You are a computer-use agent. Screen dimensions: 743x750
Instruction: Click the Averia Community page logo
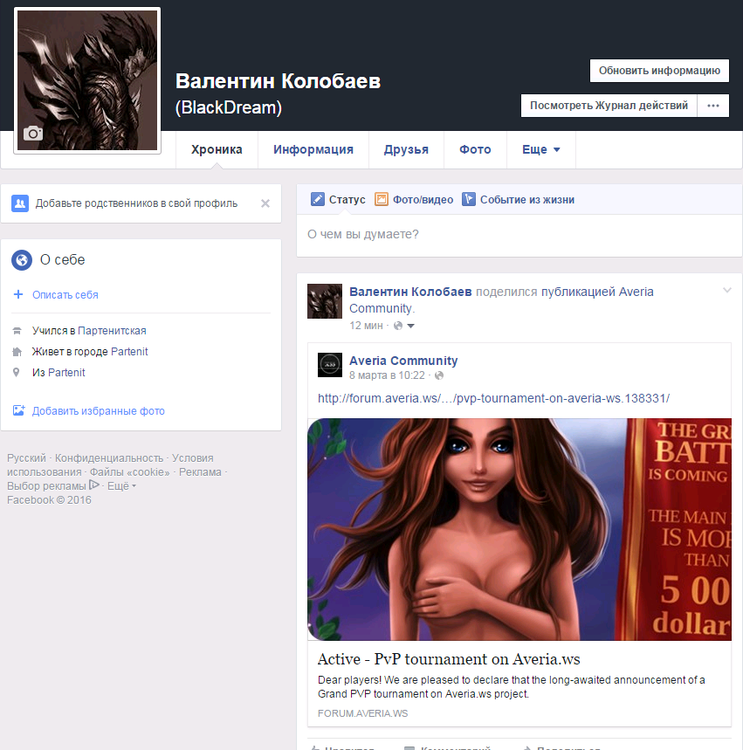click(x=330, y=365)
